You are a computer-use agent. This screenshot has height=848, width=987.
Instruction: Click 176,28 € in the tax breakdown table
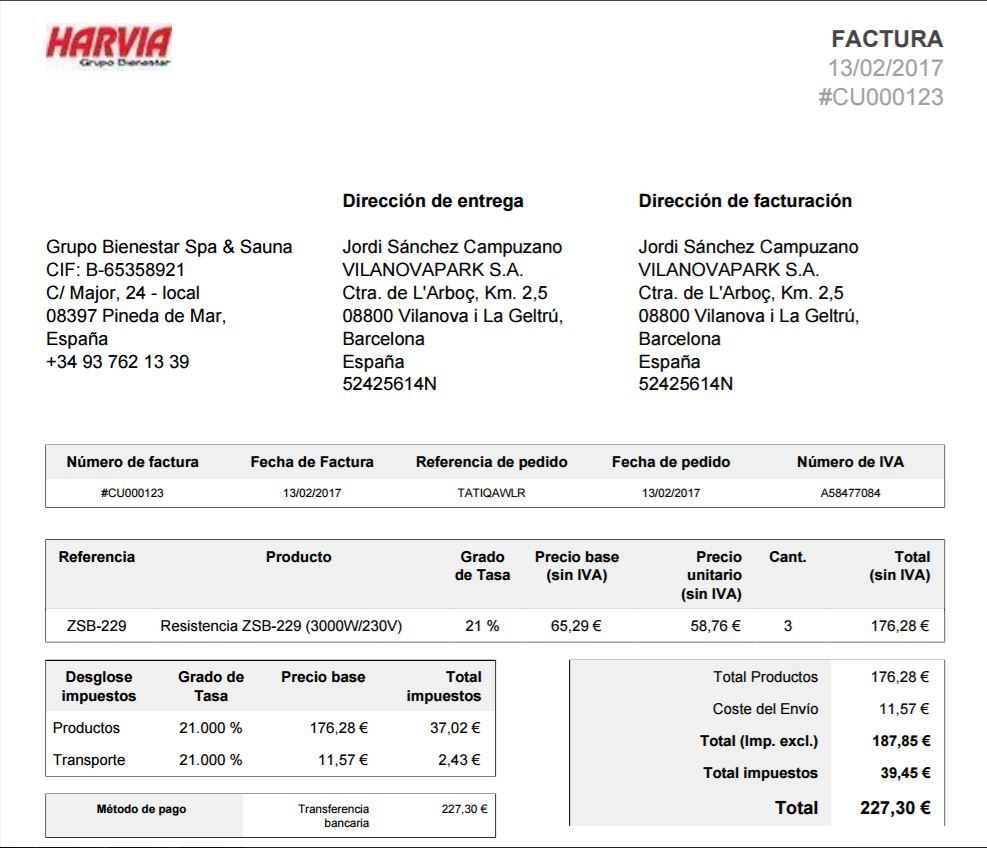pos(339,728)
